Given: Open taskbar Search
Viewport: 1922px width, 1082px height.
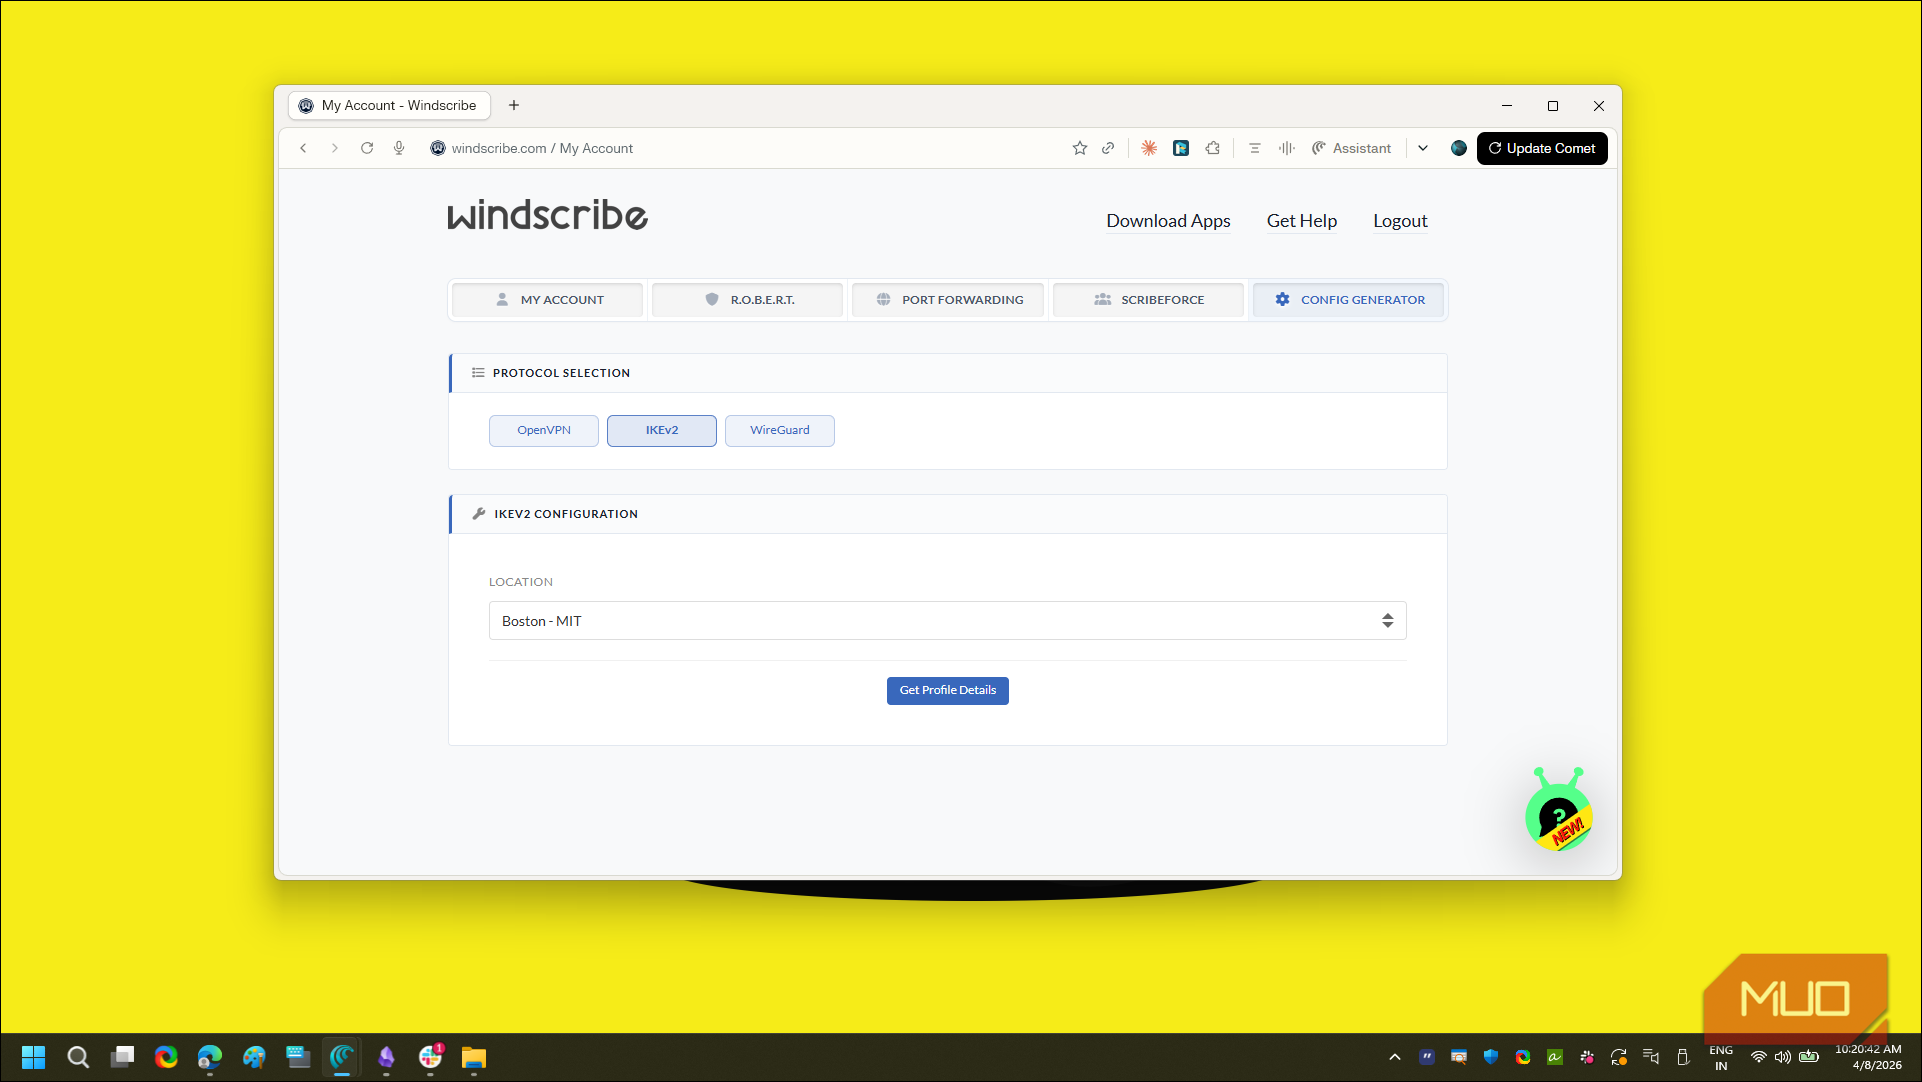Looking at the screenshot, I should [x=78, y=1057].
